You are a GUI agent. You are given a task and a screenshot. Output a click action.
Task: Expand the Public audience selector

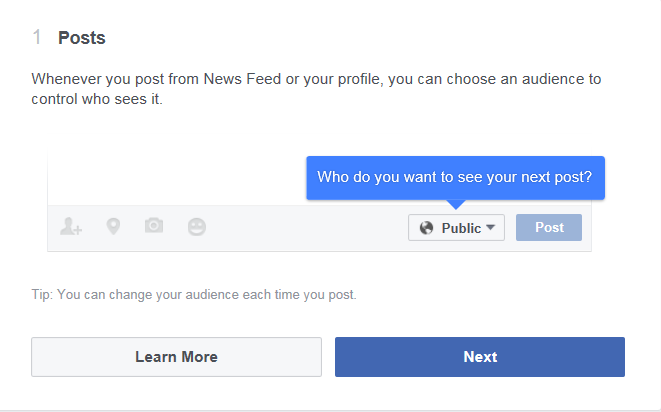click(x=456, y=228)
